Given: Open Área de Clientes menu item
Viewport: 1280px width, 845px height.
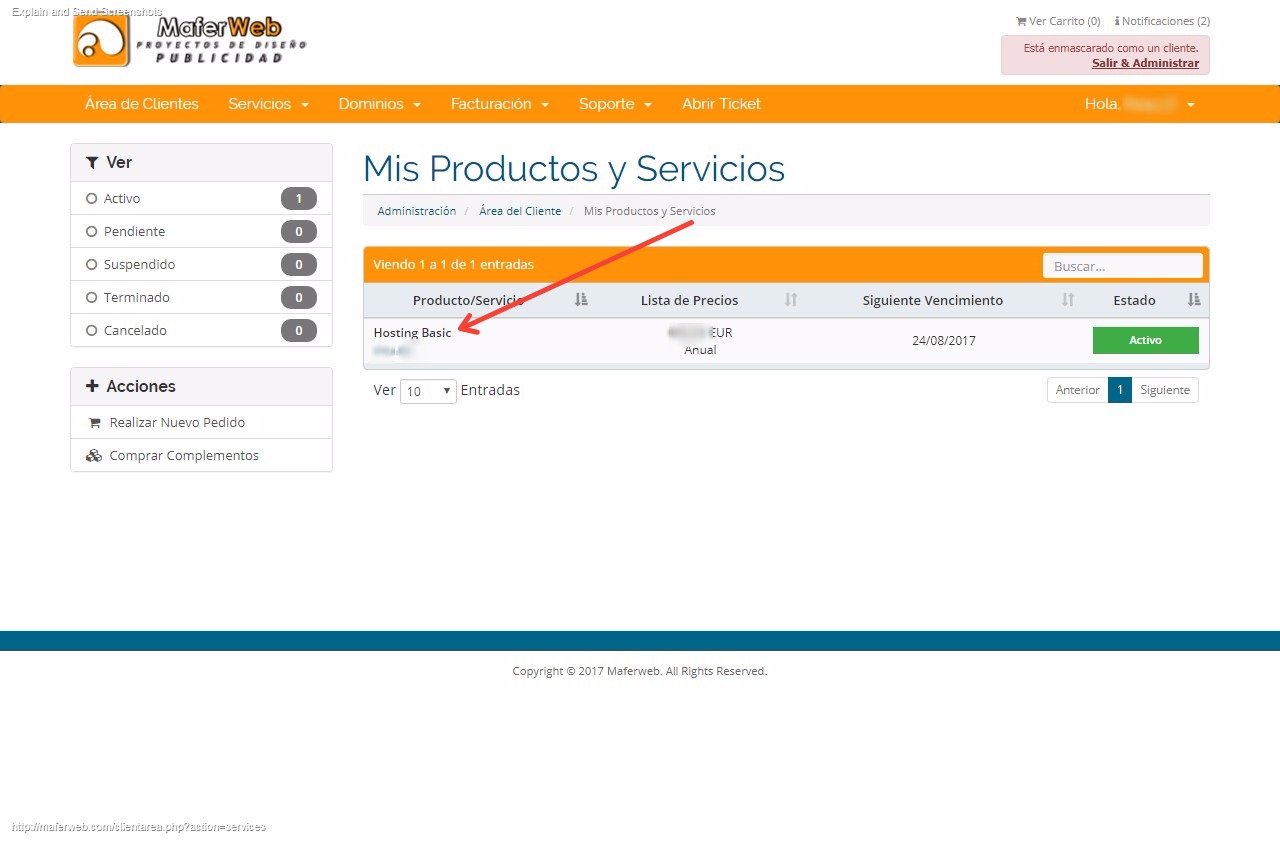Looking at the screenshot, I should click(141, 104).
